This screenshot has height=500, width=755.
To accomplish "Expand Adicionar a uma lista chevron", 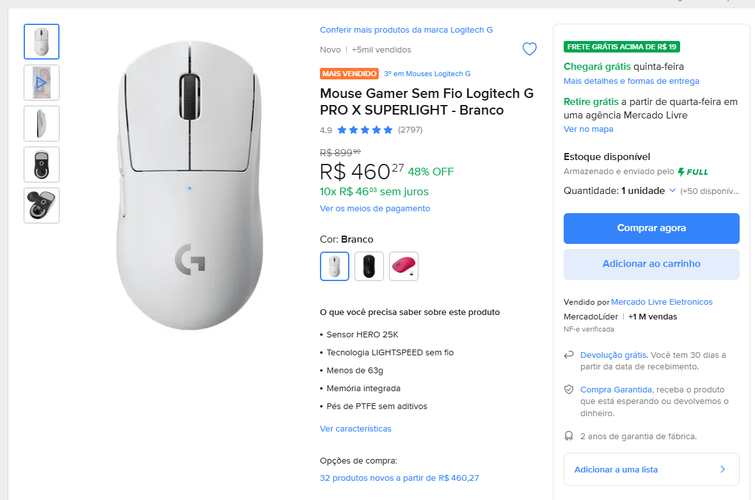I will 722,468.
